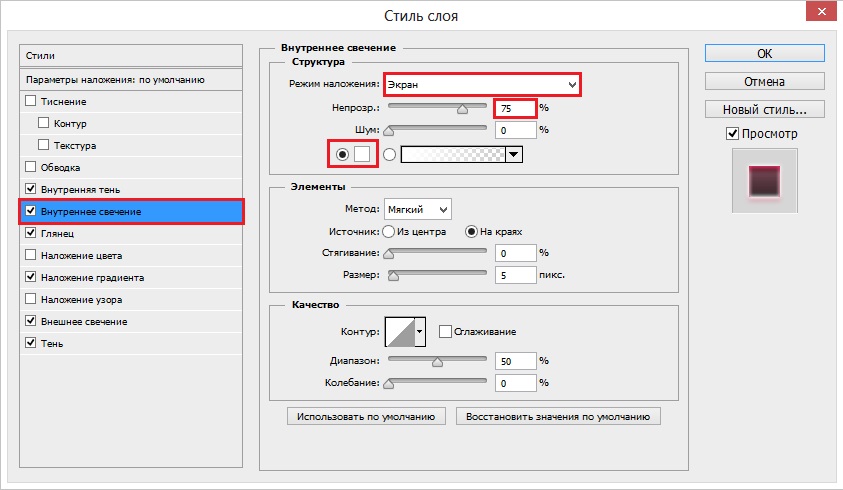Image resolution: width=843 pixels, height=490 pixels.
Task: Uncheck Внутренняя тень effect
Action: tap(31, 189)
